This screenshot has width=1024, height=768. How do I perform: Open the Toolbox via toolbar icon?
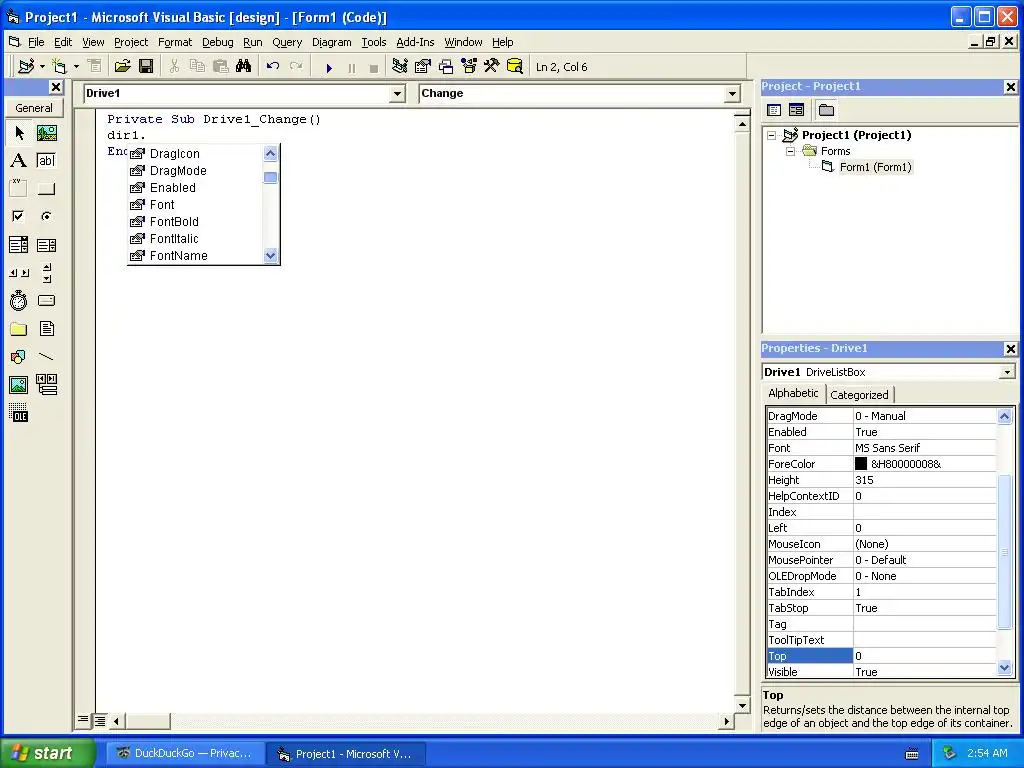click(492, 67)
